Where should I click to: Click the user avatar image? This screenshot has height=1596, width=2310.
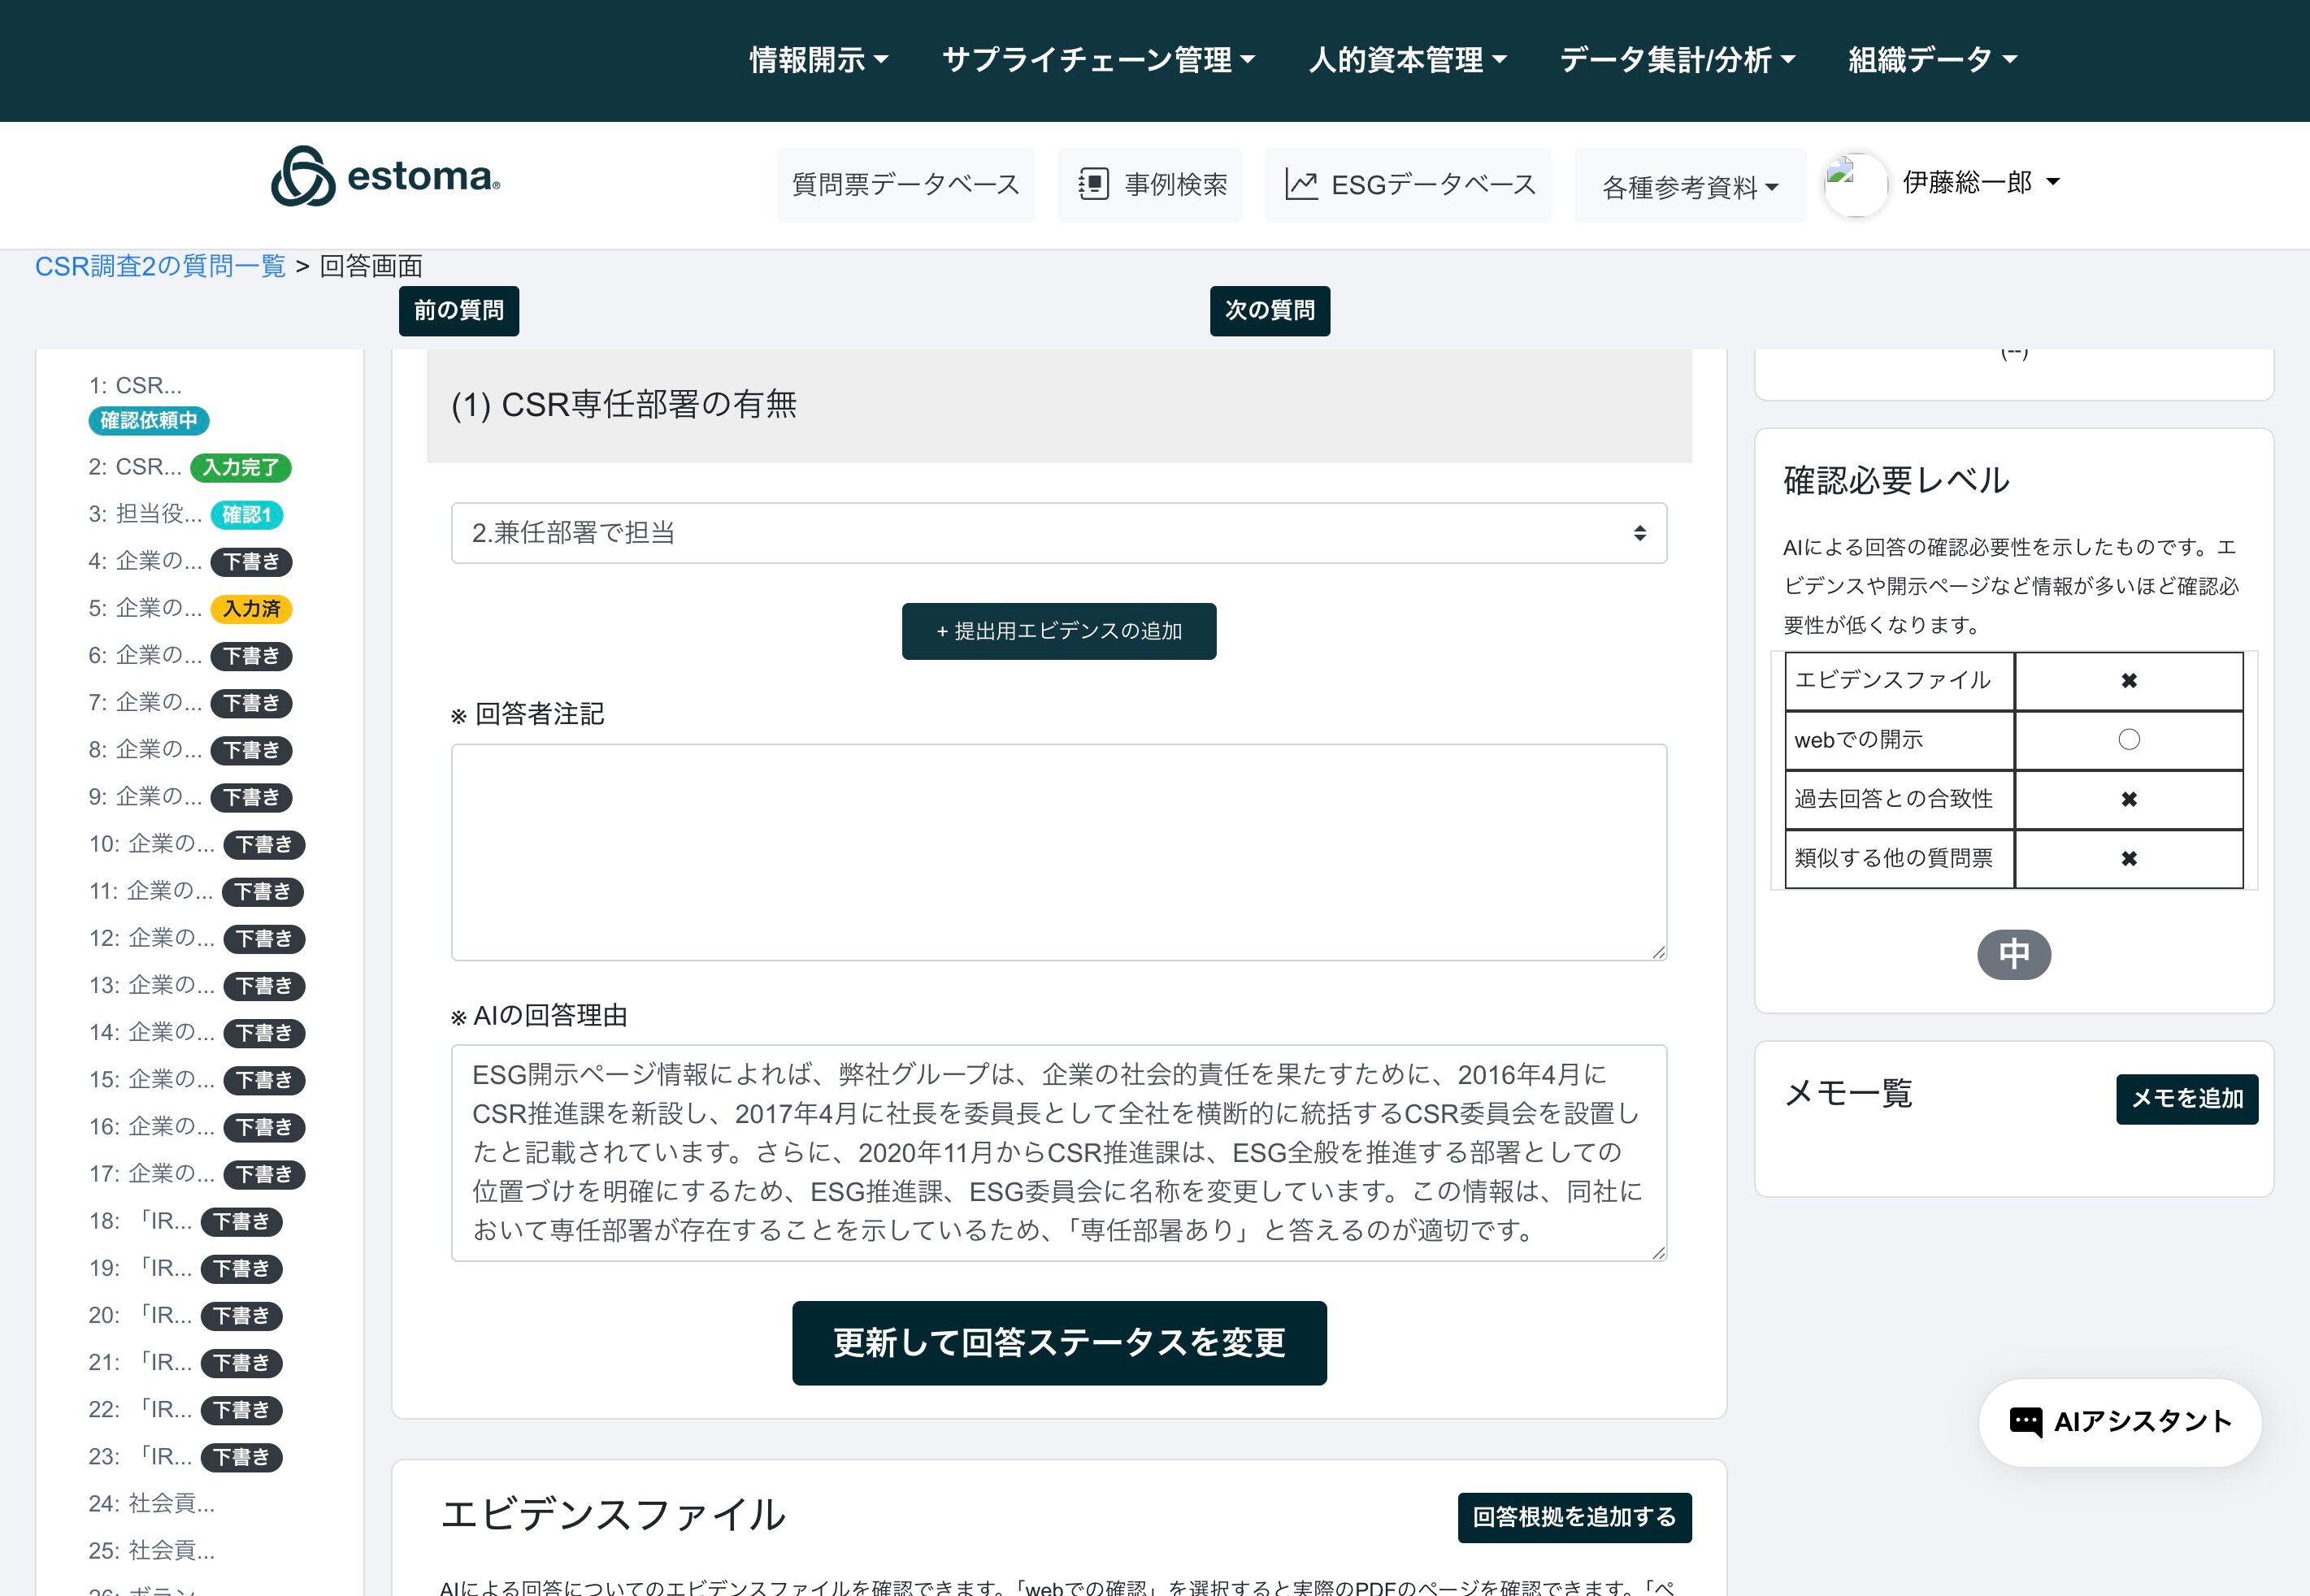click(1855, 184)
